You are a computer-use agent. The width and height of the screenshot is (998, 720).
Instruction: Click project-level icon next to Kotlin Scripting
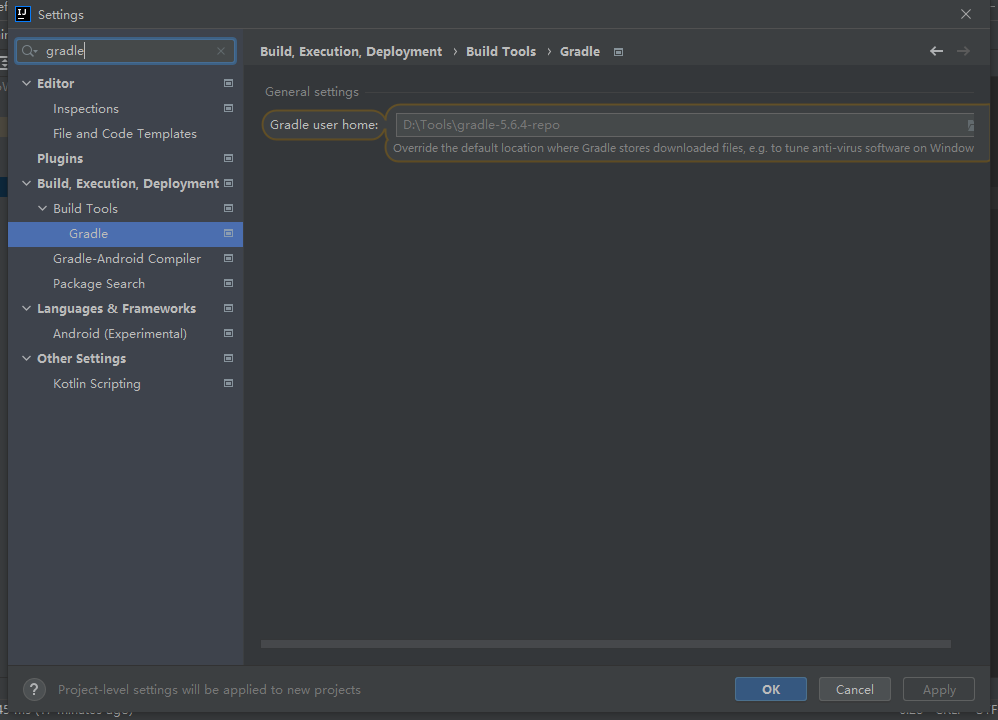(228, 383)
